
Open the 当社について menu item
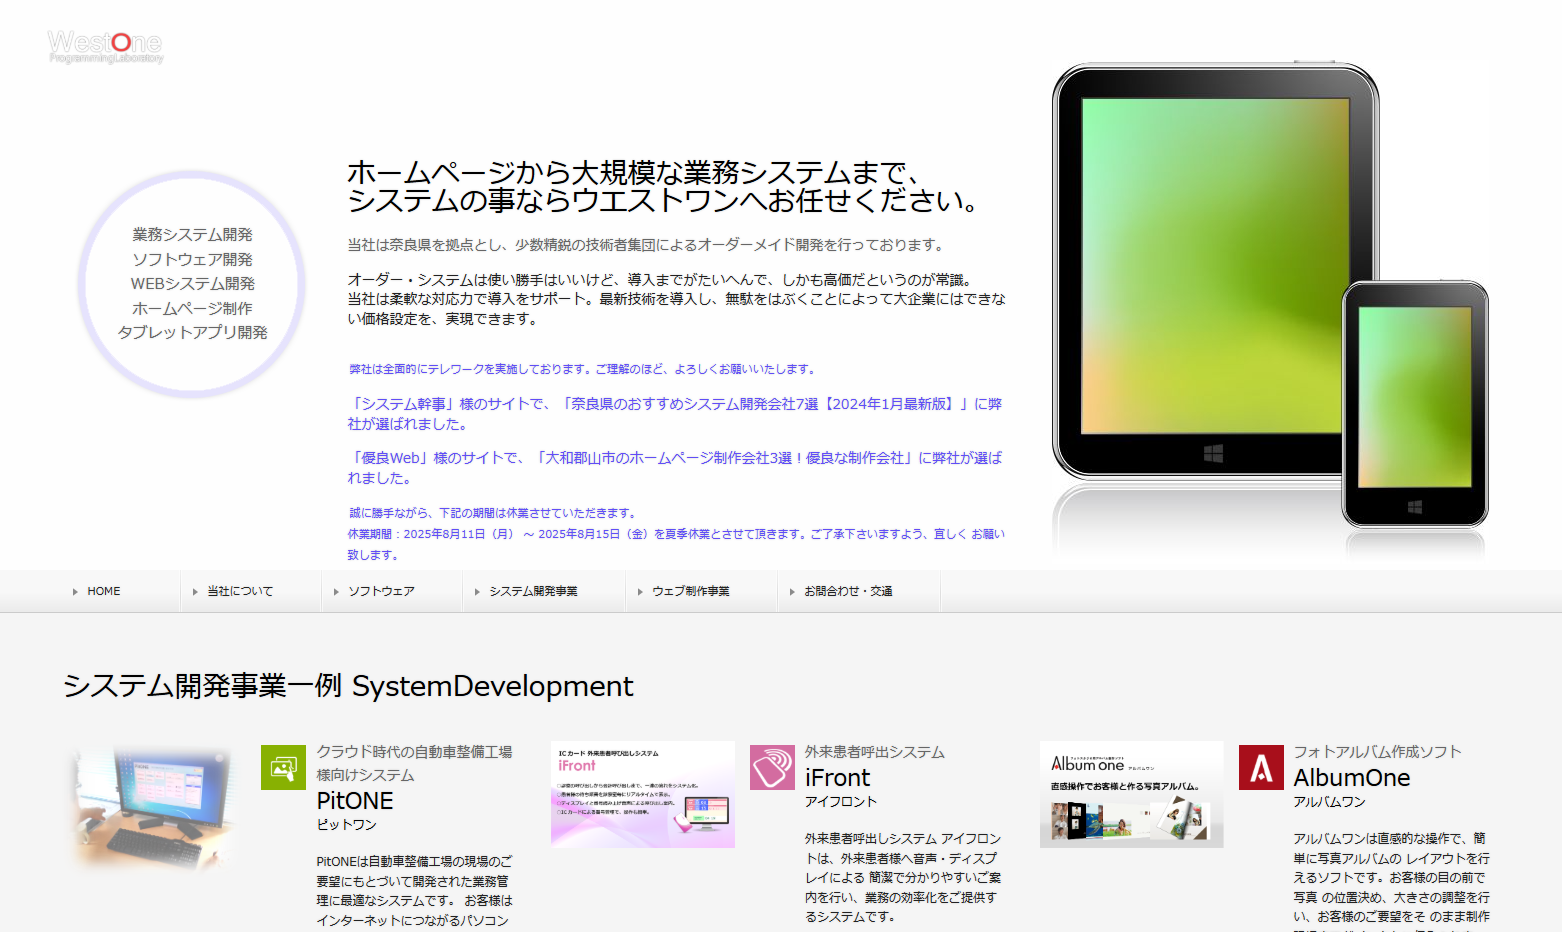tap(240, 592)
